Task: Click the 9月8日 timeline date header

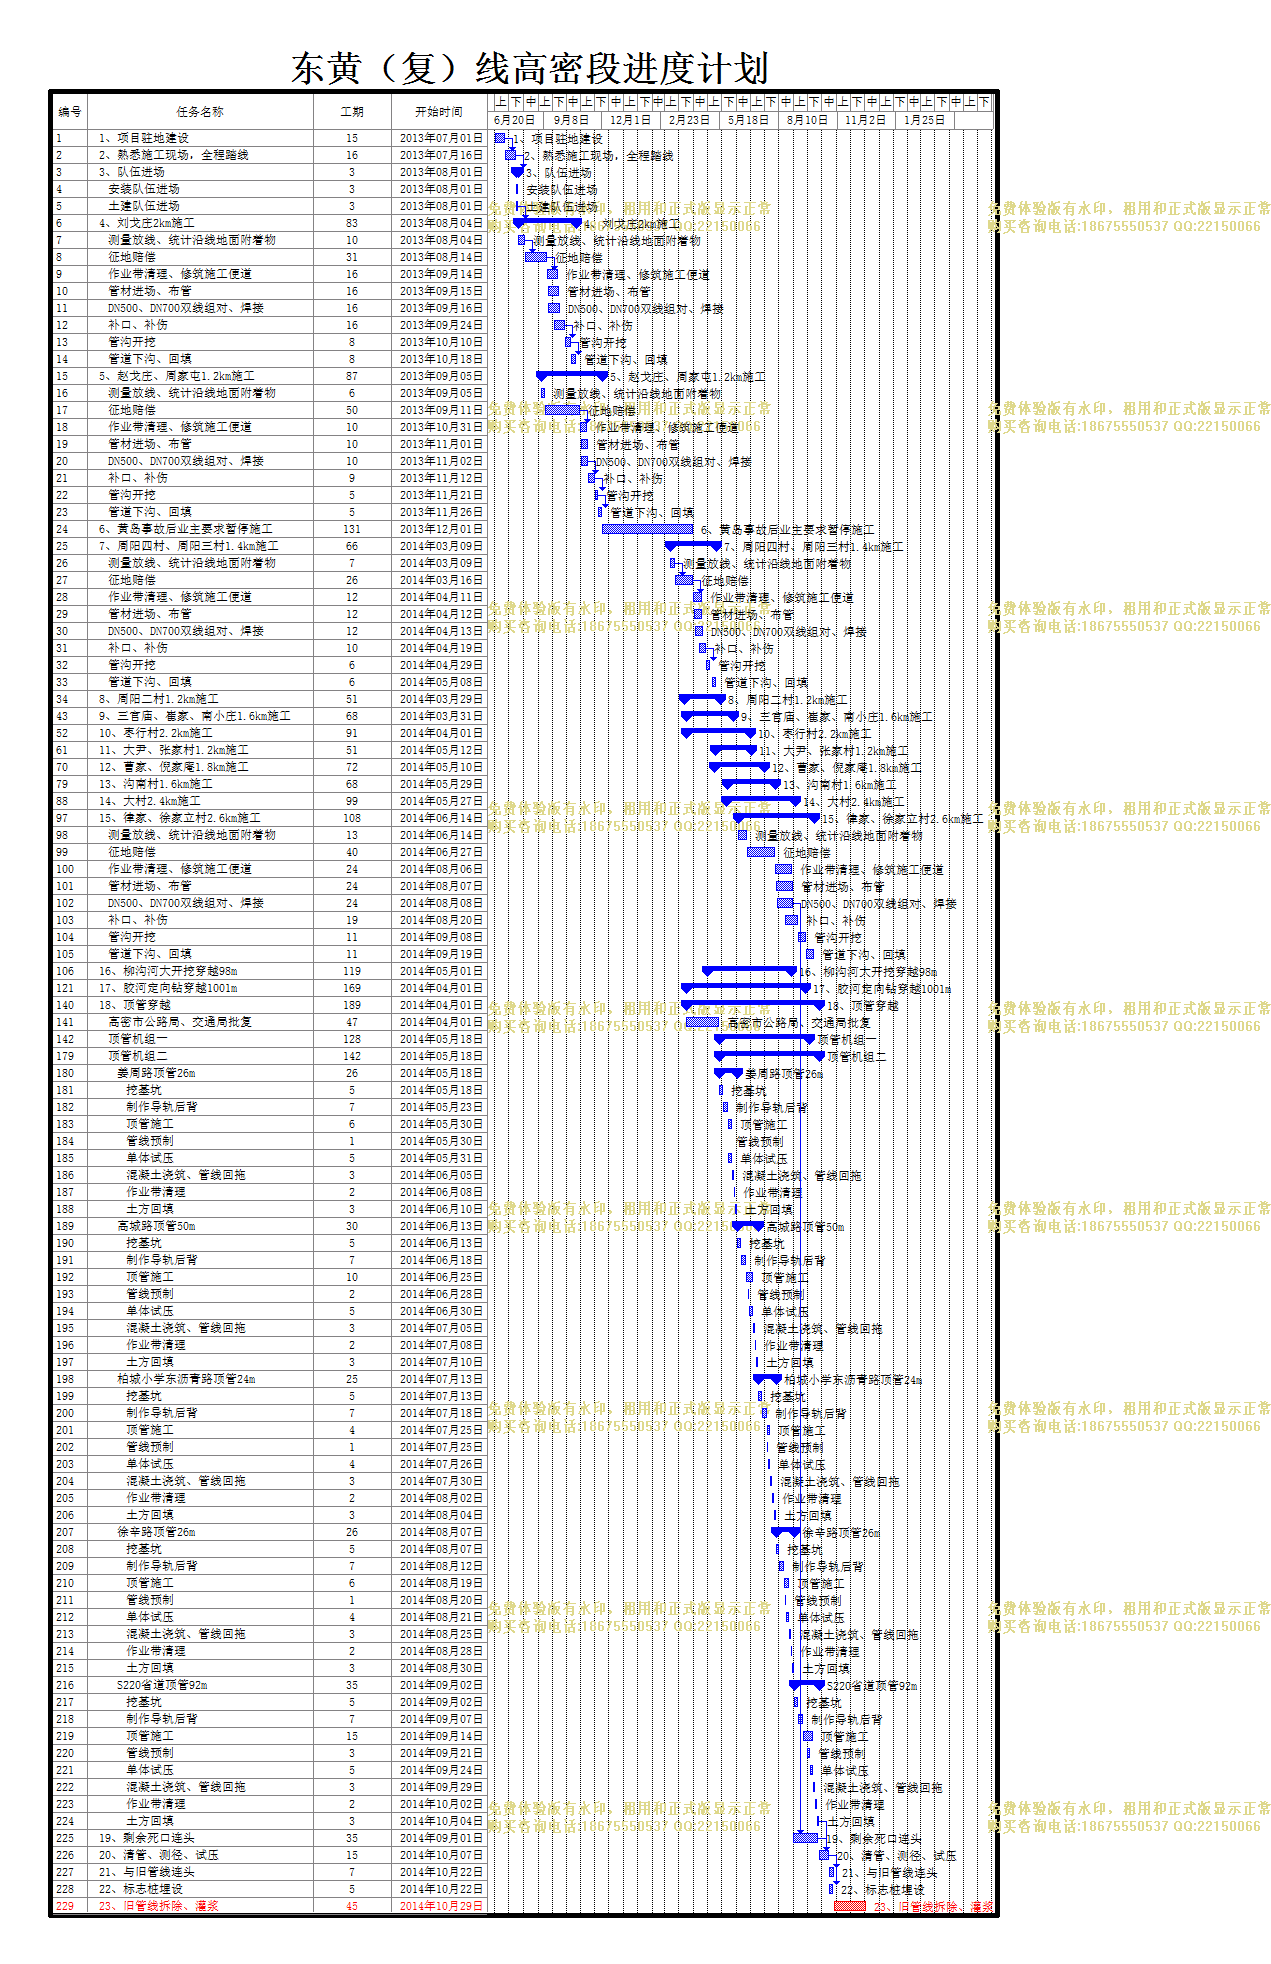Action: coord(572,120)
